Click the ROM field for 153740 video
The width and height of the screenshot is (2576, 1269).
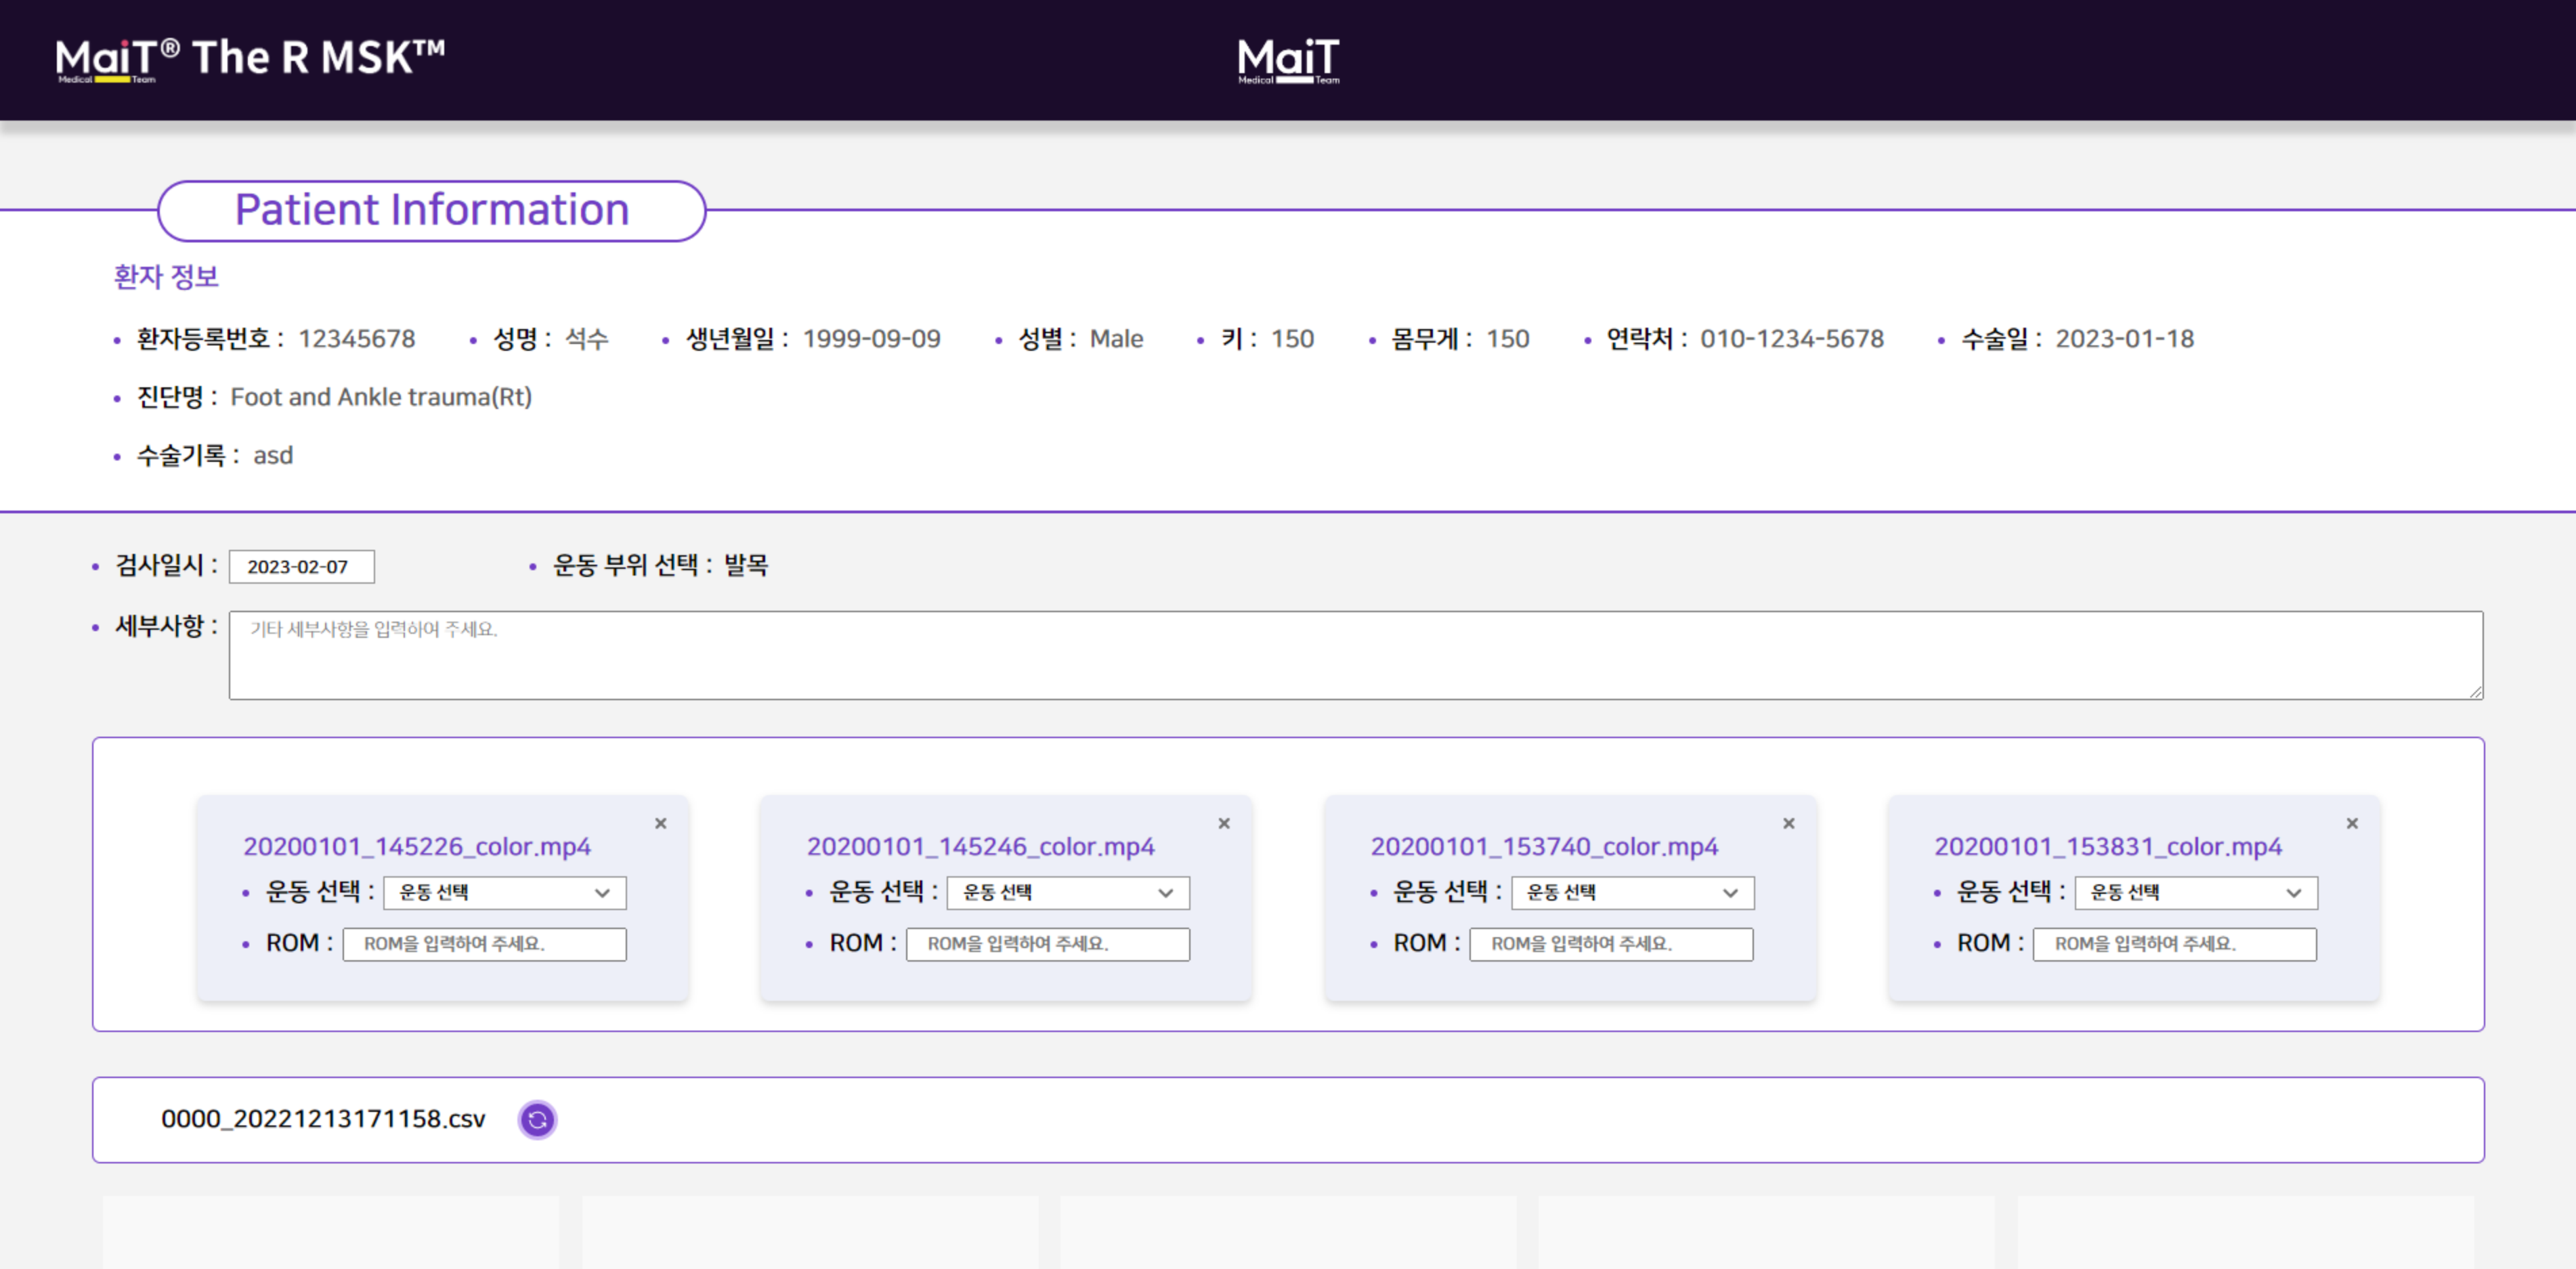pyautogui.click(x=1611, y=944)
